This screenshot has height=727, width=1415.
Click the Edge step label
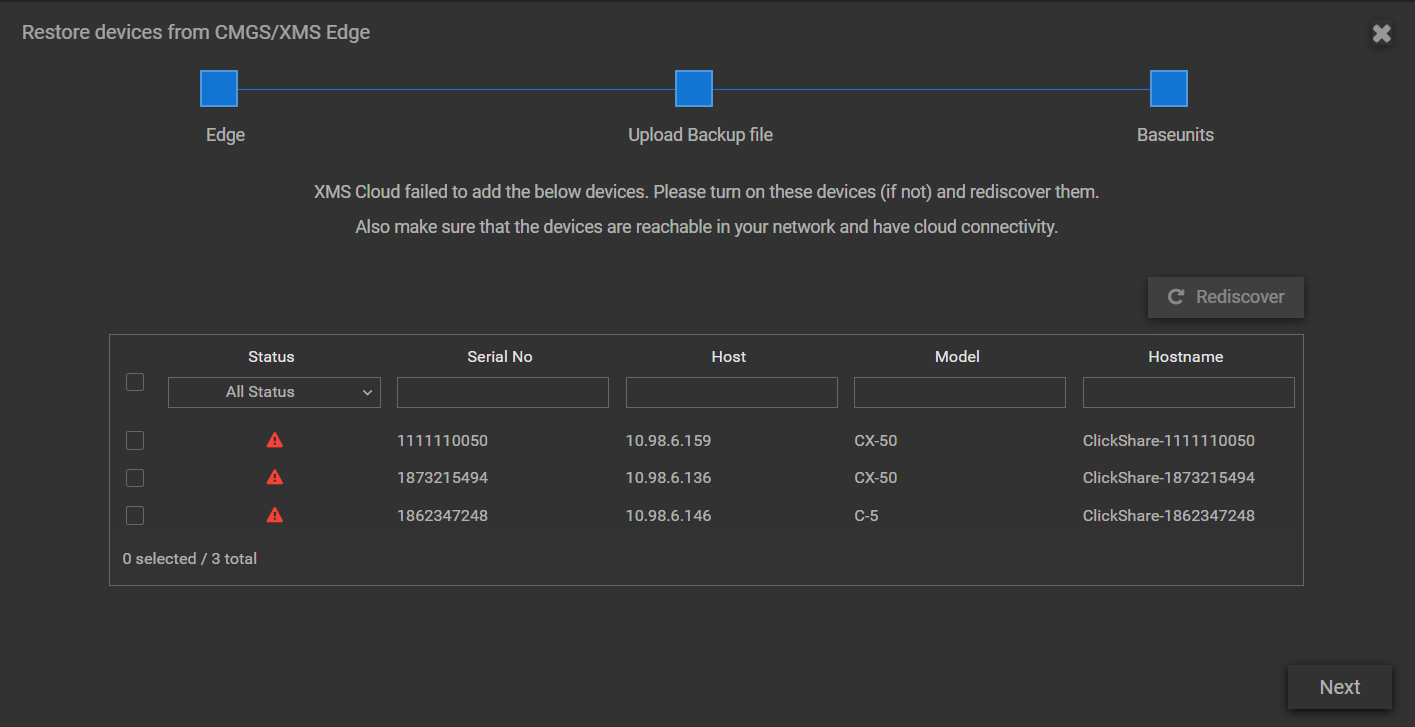point(225,135)
